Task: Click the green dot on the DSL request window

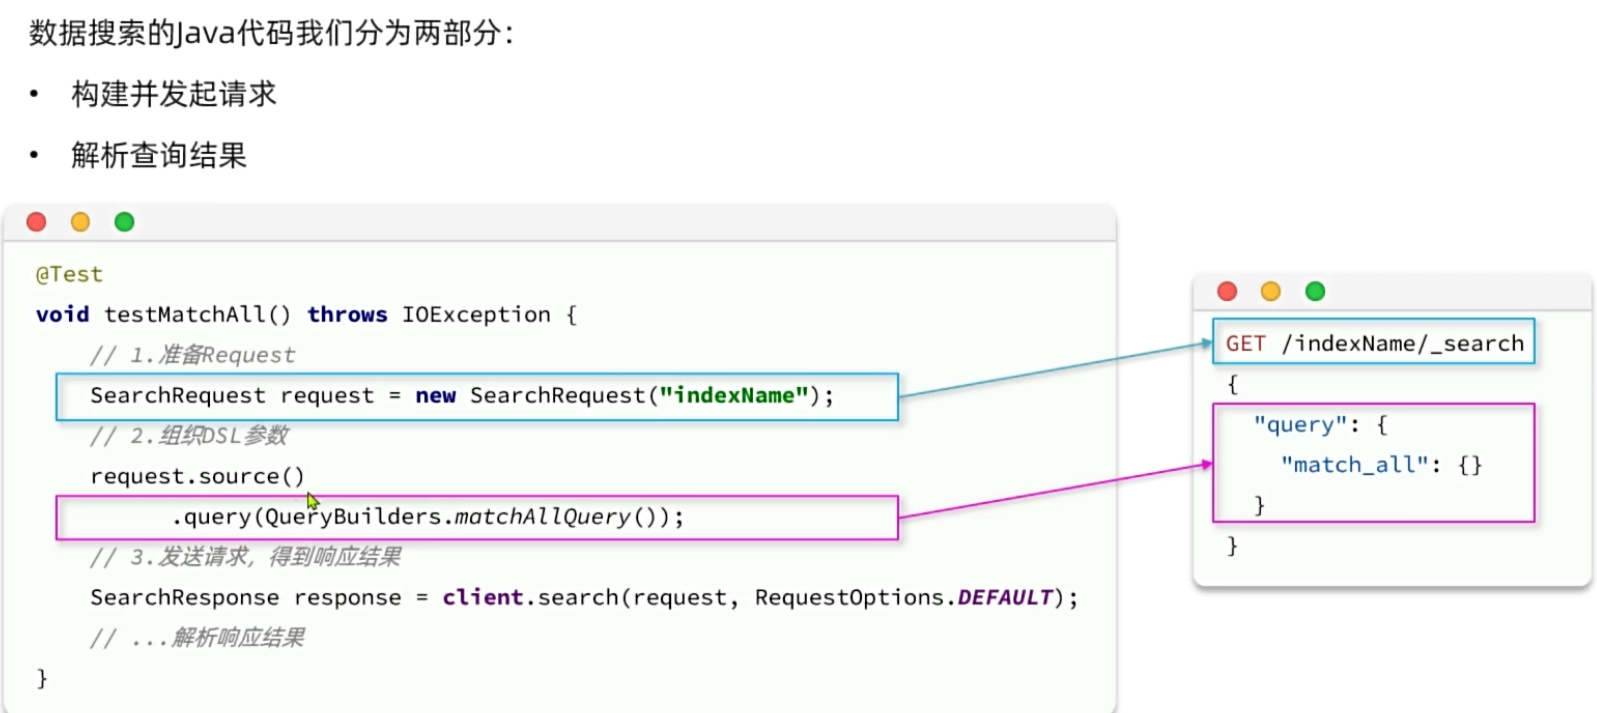Action: [x=1315, y=291]
